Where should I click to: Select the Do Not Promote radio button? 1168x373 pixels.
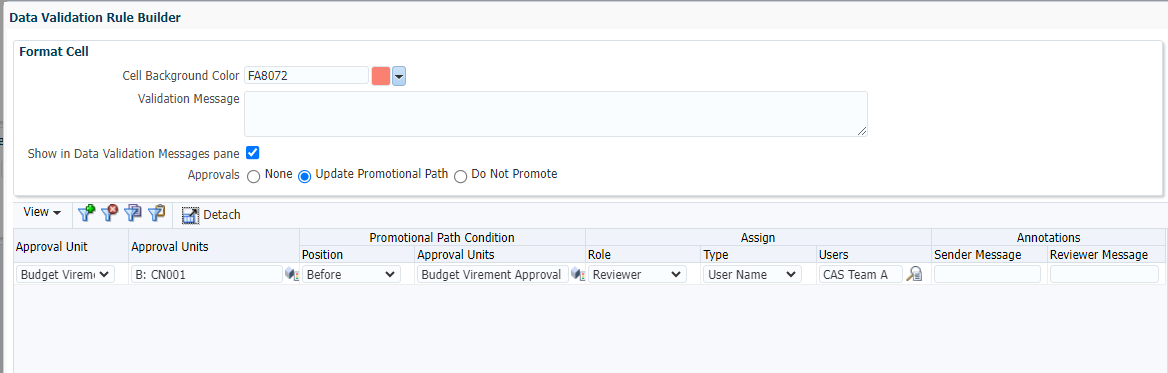pyautogui.click(x=460, y=176)
